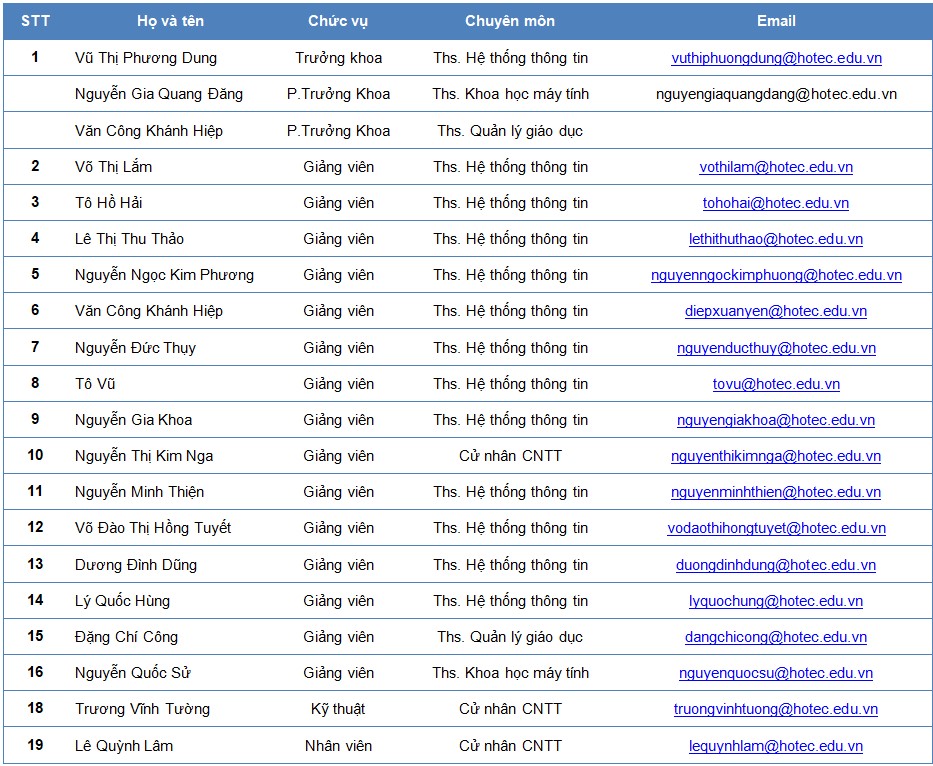This screenshot has height=766, width=933.
Task: Select the name Nguyễn Gia Khoa
Action: pyautogui.click(x=133, y=420)
